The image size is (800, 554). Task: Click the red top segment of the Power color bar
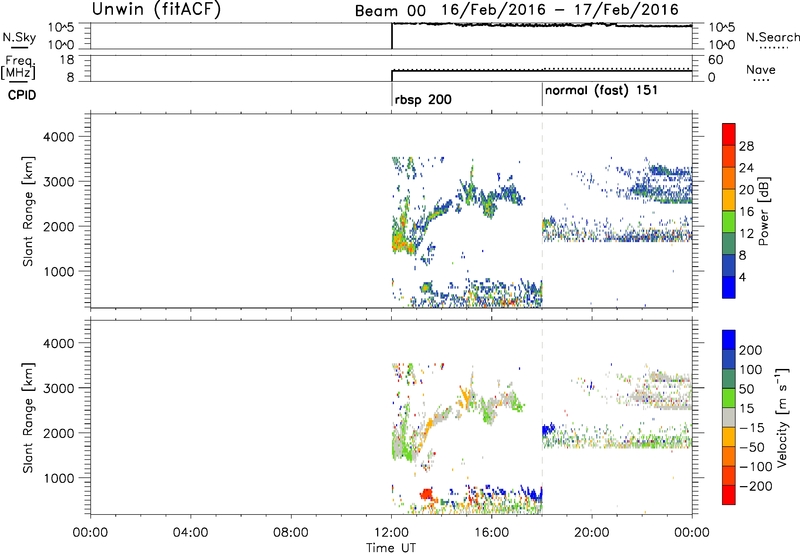[x=729, y=134]
